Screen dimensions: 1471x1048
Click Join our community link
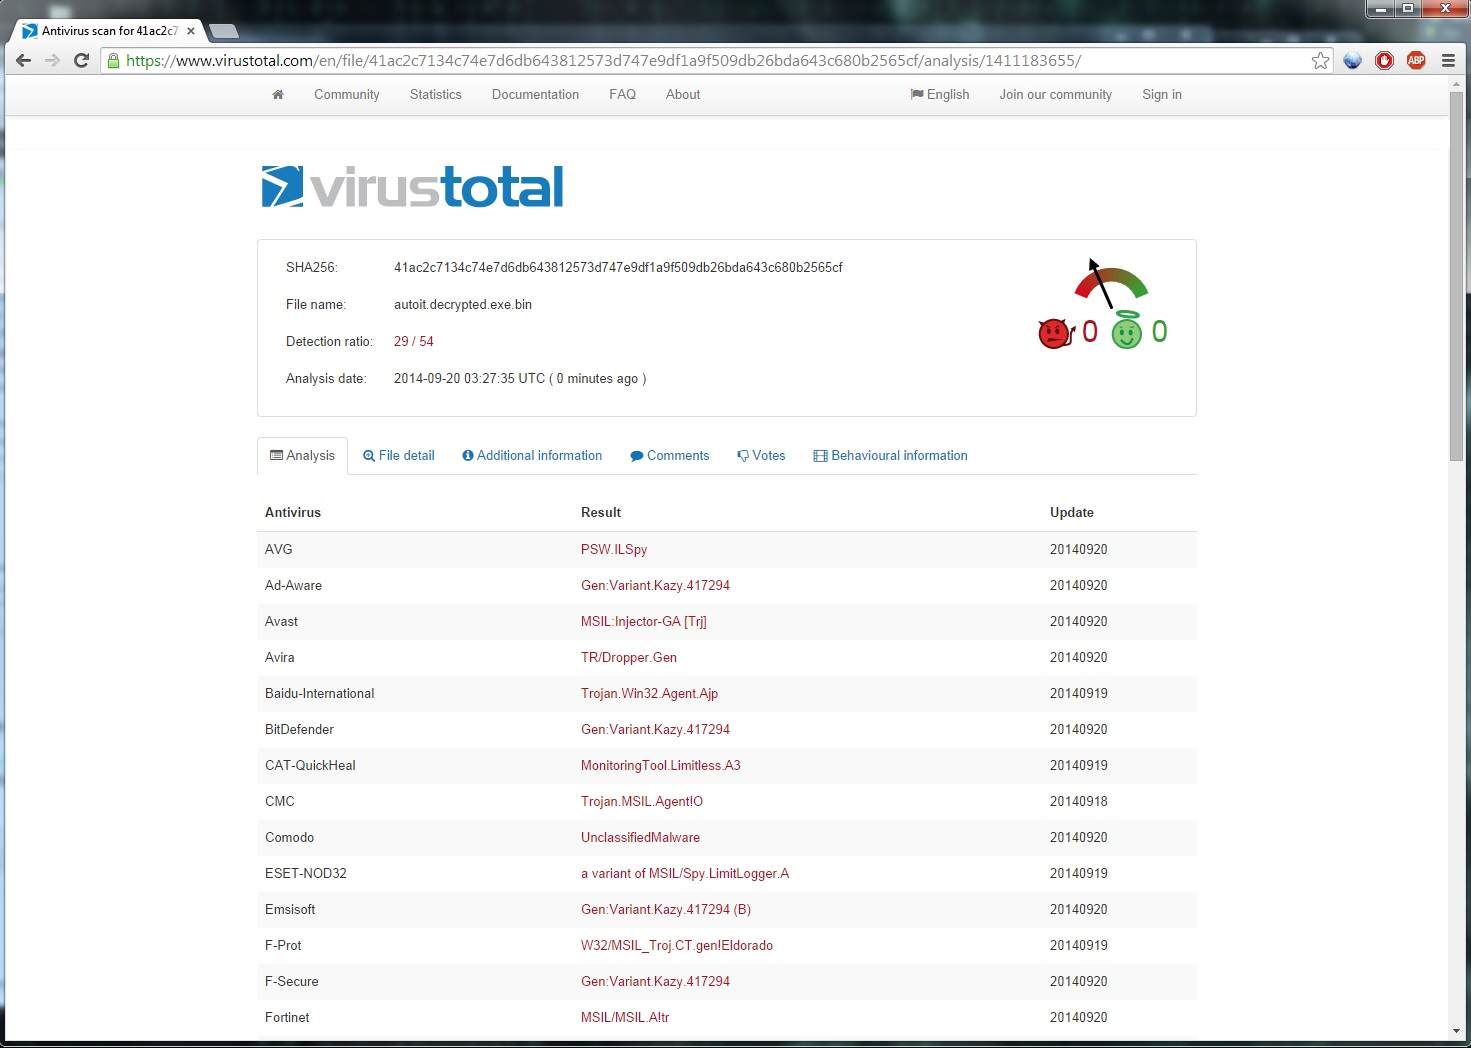pos(1055,94)
